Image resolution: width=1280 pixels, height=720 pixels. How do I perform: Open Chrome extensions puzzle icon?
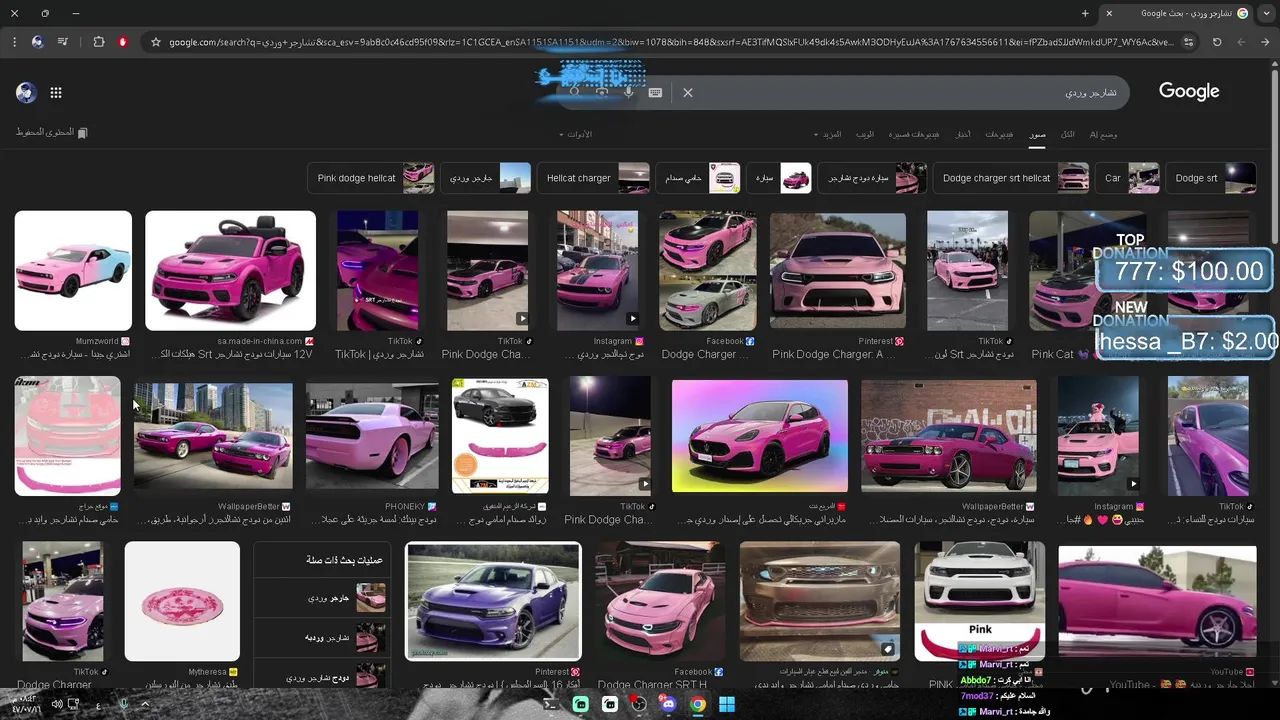tap(98, 42)
